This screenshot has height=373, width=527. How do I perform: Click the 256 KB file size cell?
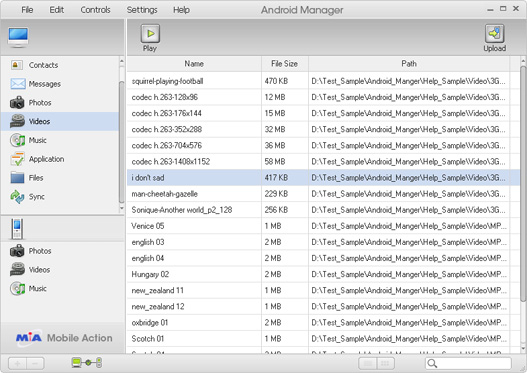point(285,210)
